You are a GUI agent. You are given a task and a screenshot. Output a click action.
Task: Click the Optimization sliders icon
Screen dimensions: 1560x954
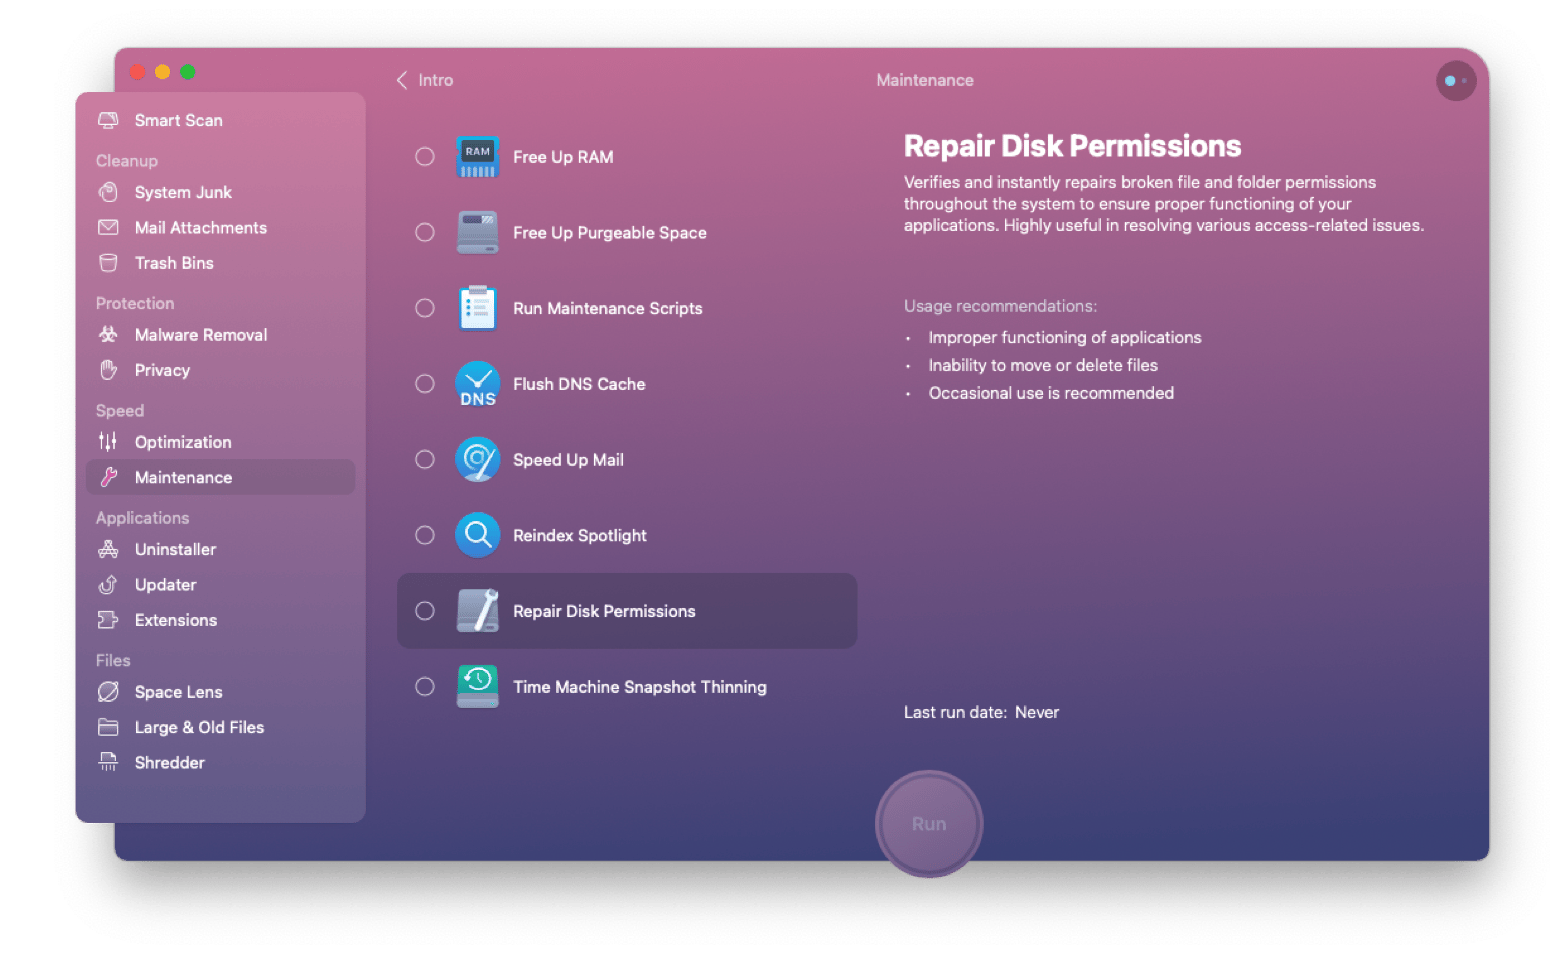tap(108, 442)
